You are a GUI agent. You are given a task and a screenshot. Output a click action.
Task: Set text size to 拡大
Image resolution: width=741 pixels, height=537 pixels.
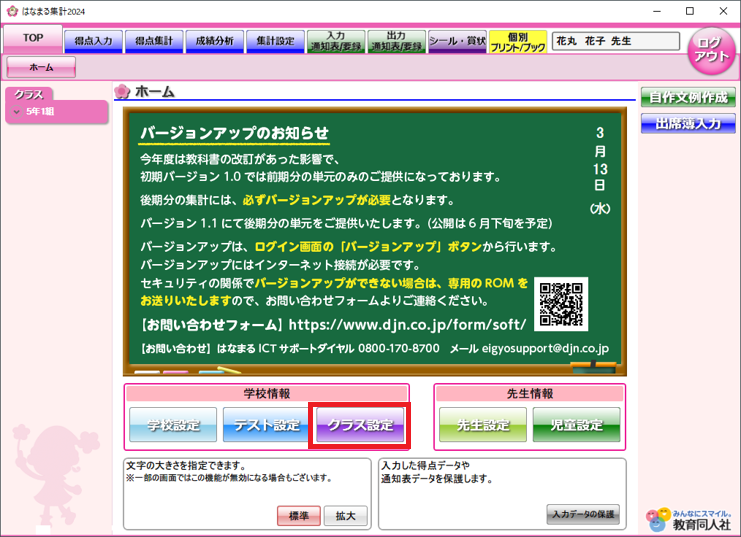click(345, 516)
